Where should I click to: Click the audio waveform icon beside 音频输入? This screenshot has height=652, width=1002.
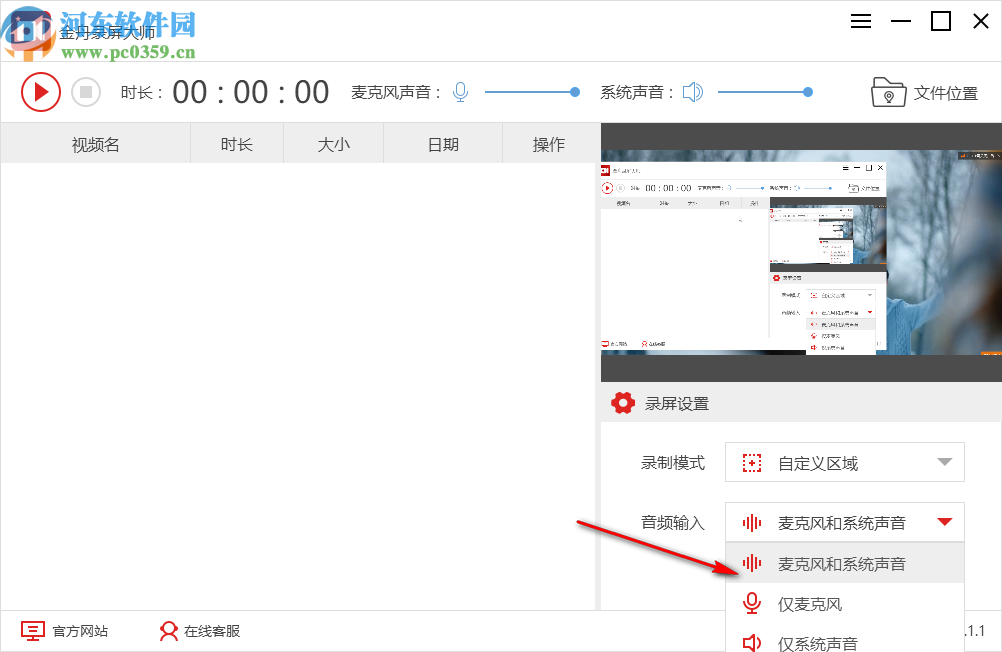[752, 522]
